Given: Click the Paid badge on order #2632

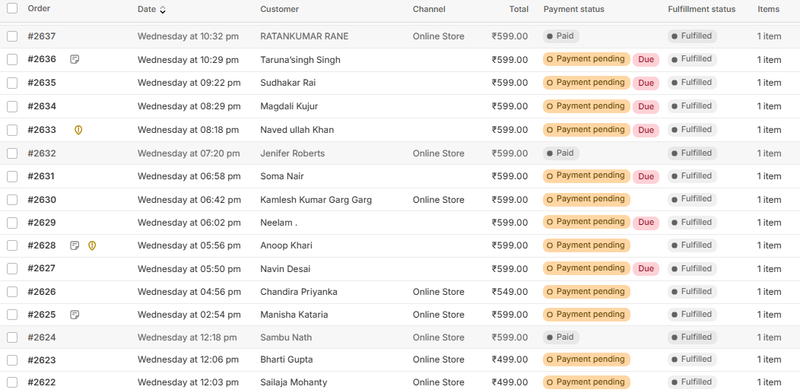Looking at the screenshot, I should click(561, 153).
